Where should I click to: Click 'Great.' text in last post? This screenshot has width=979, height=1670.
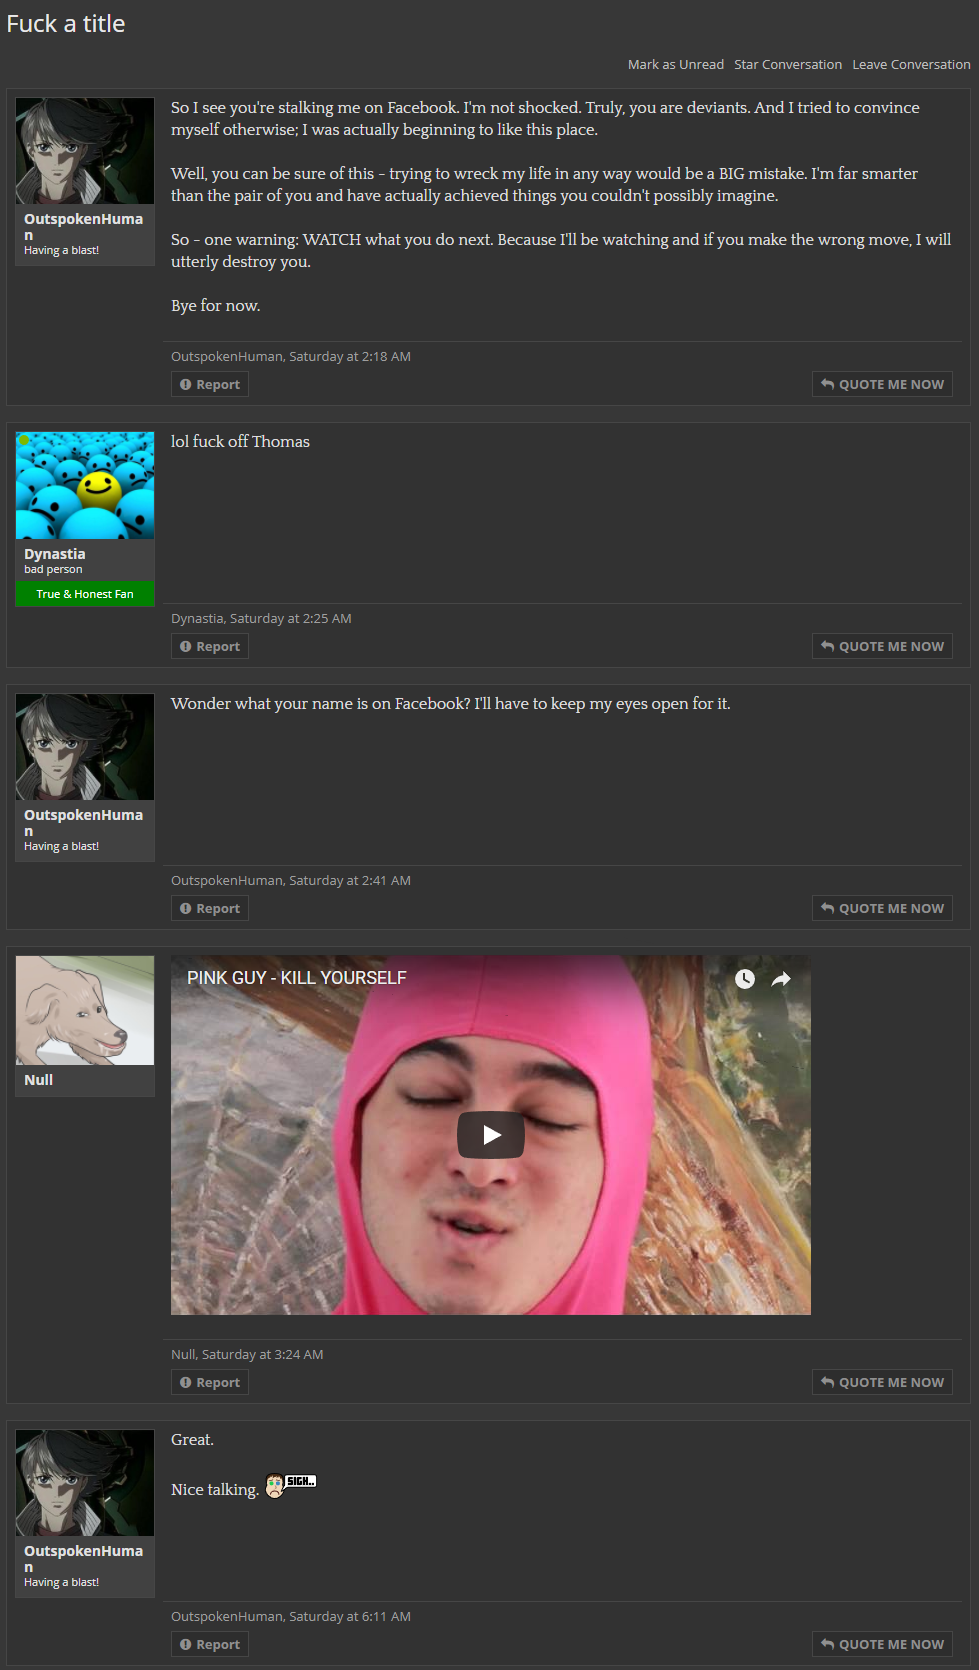[x=192, y=1439]
